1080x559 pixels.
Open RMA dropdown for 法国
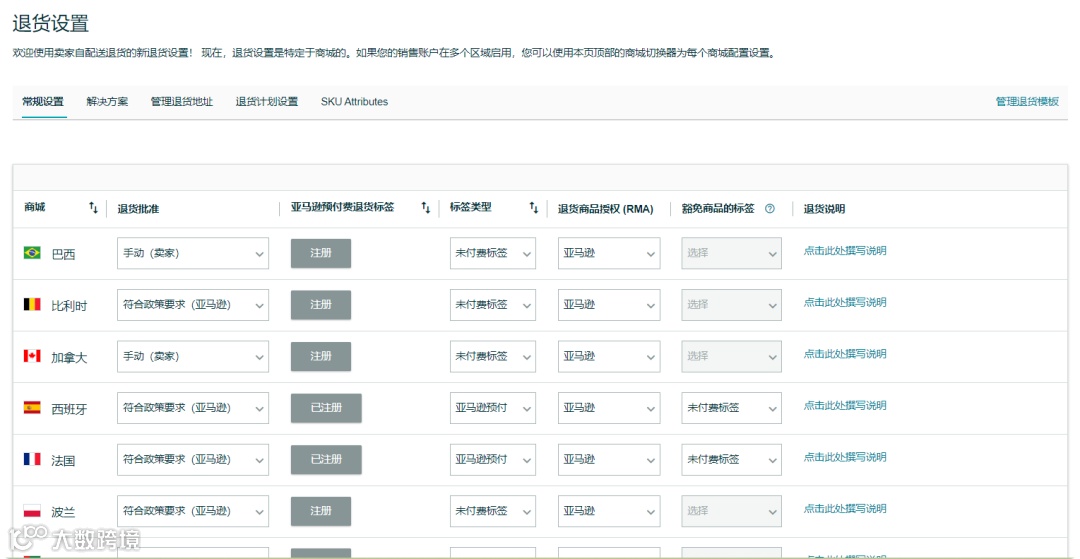609,460
